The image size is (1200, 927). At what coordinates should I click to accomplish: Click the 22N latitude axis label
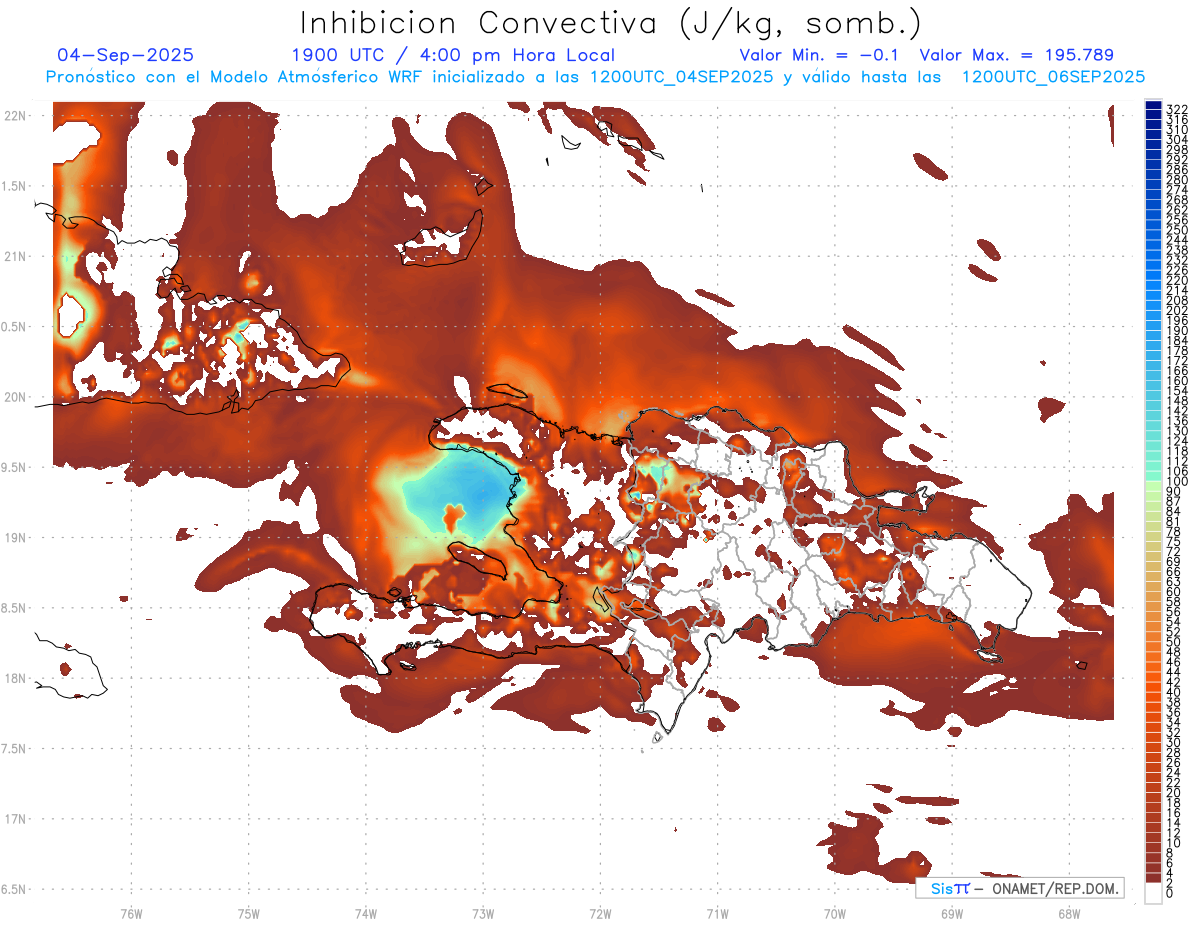tap(14, 116)
